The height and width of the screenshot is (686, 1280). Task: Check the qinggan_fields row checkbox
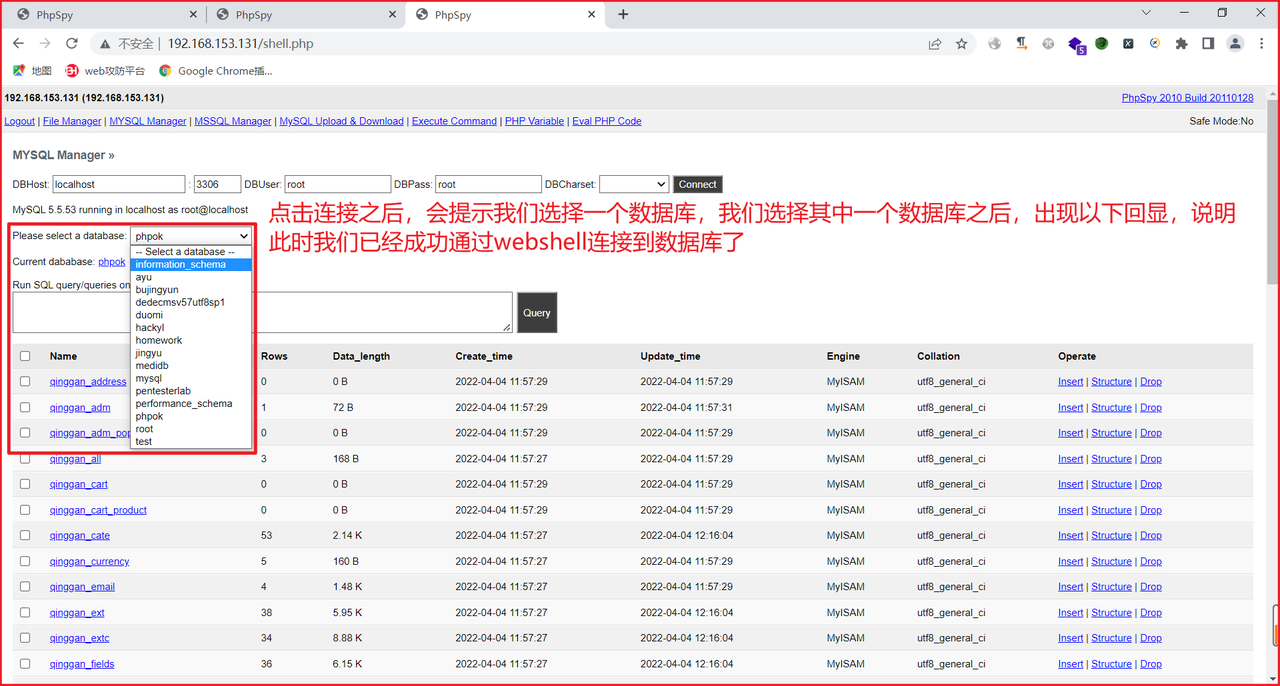(x=26, y=664)
